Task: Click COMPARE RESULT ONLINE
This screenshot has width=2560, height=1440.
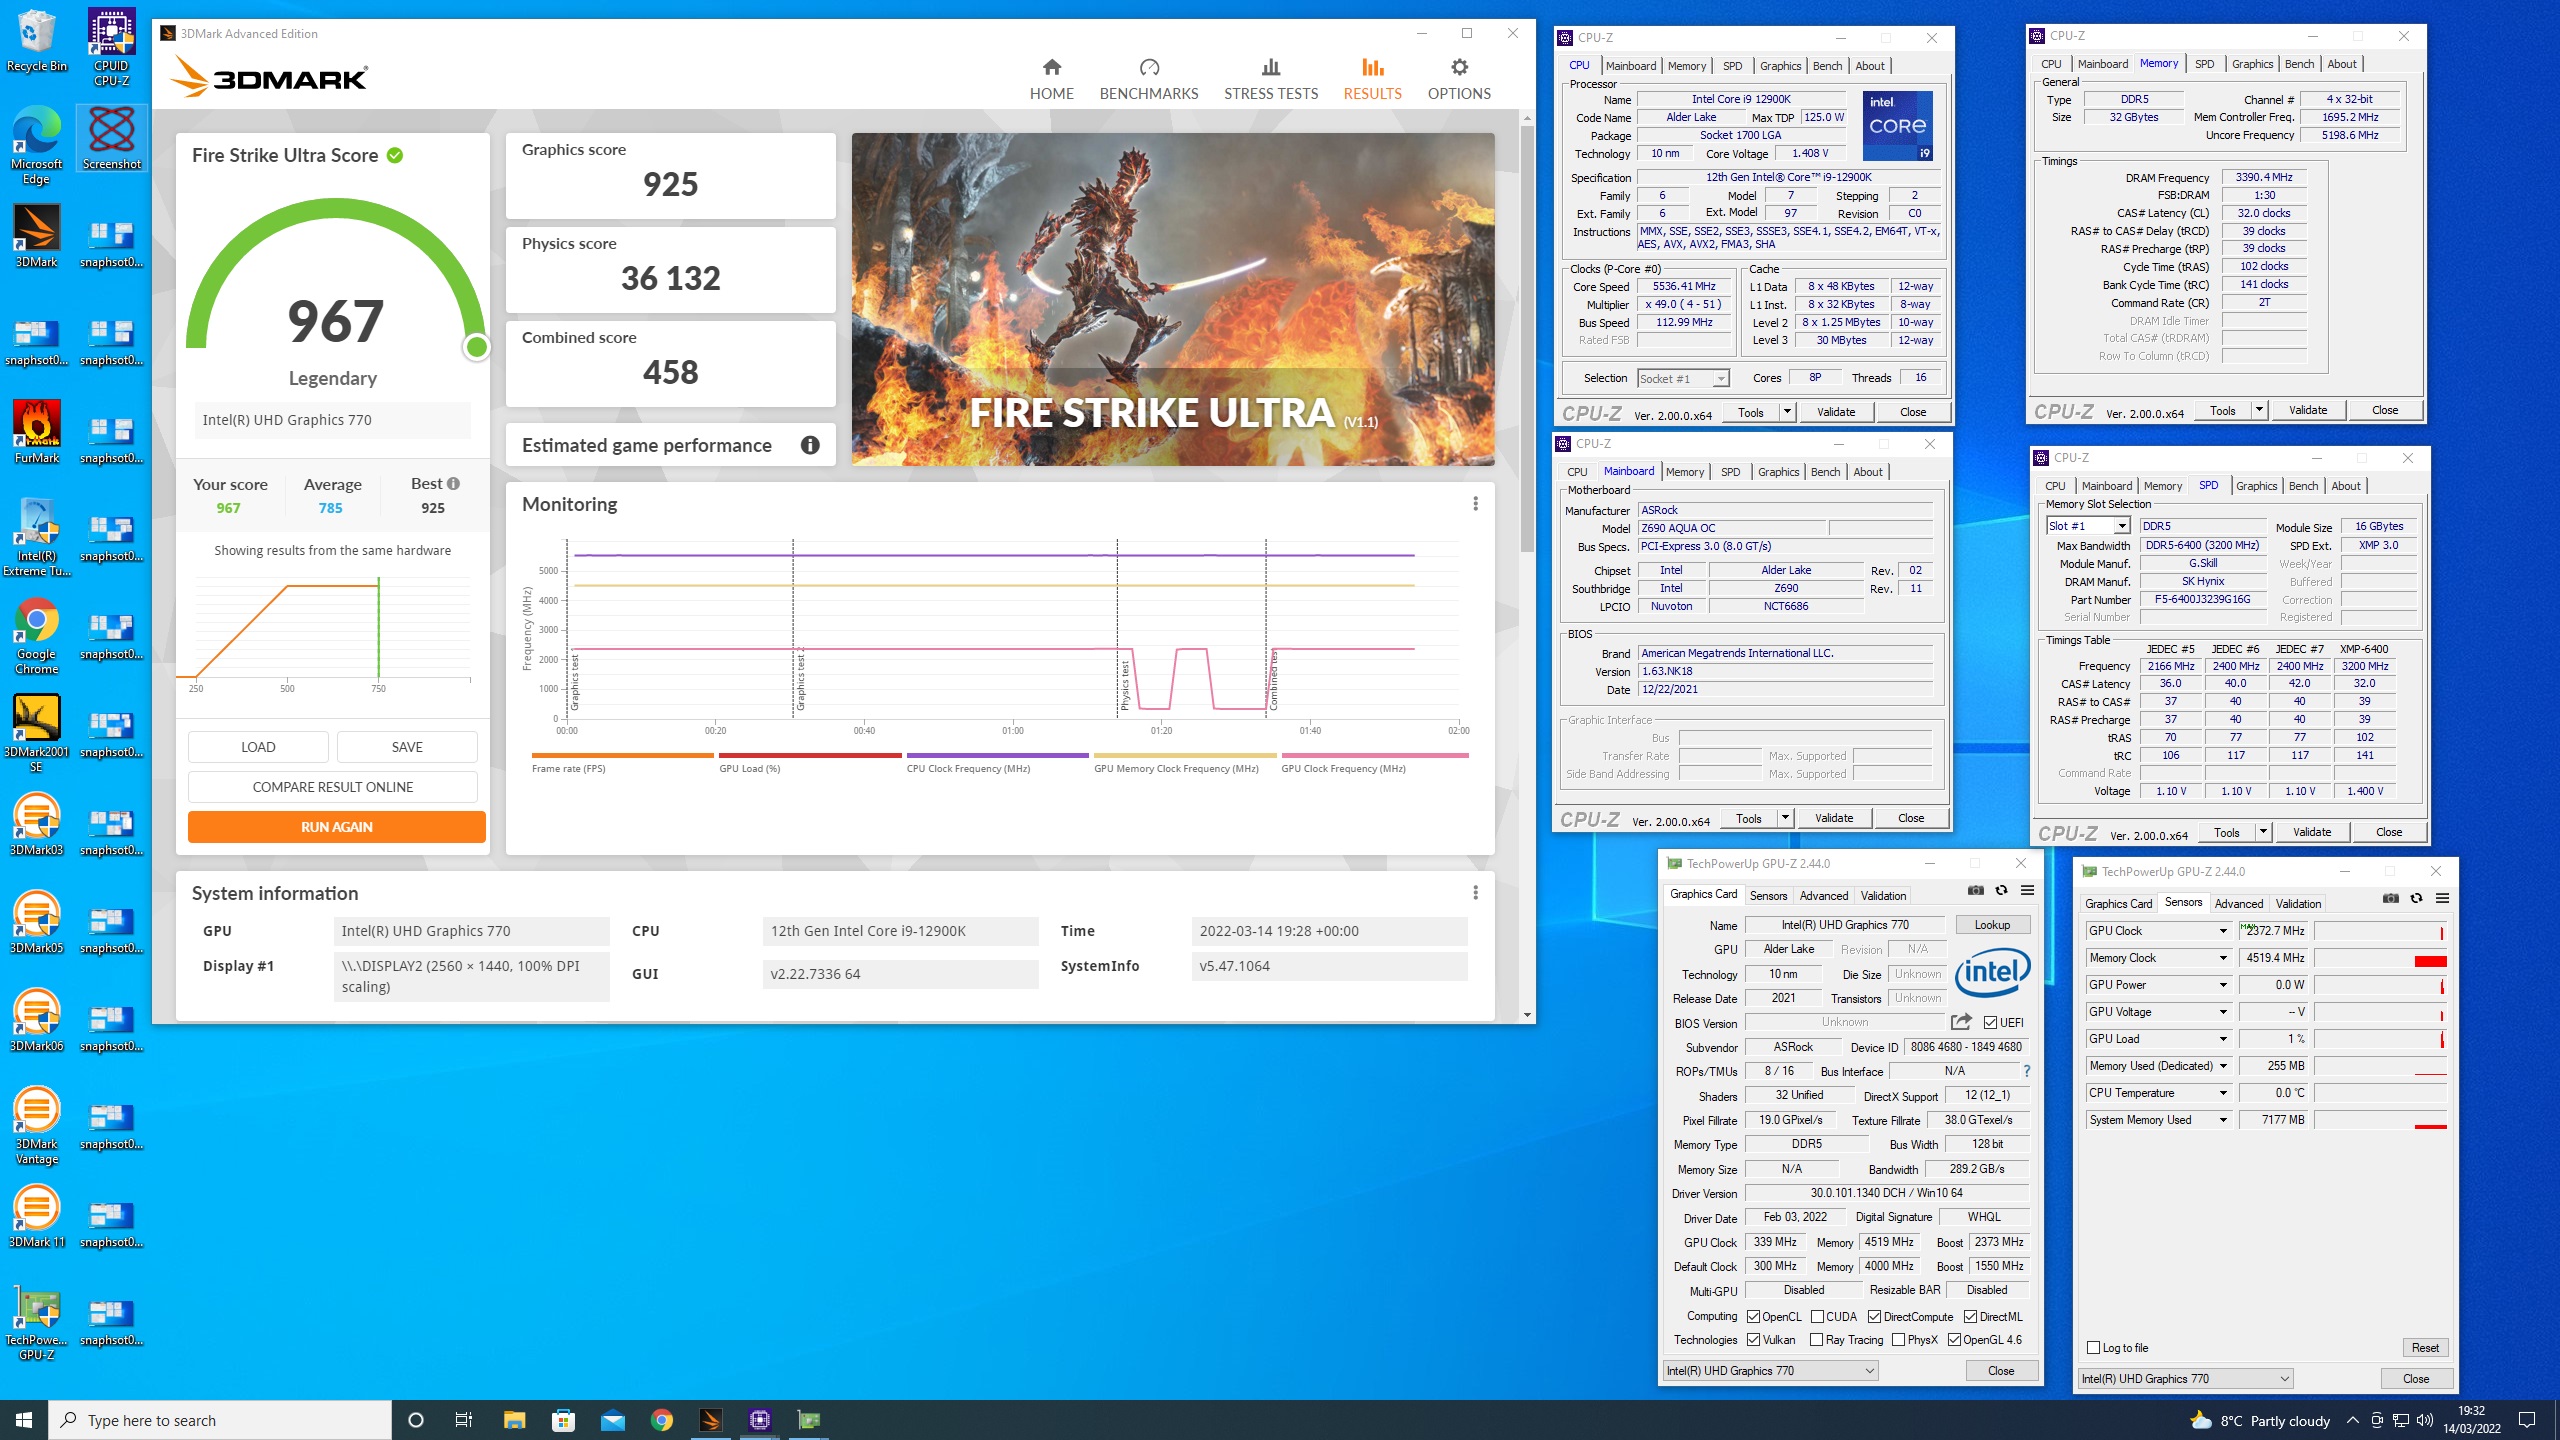Action: 332,787
